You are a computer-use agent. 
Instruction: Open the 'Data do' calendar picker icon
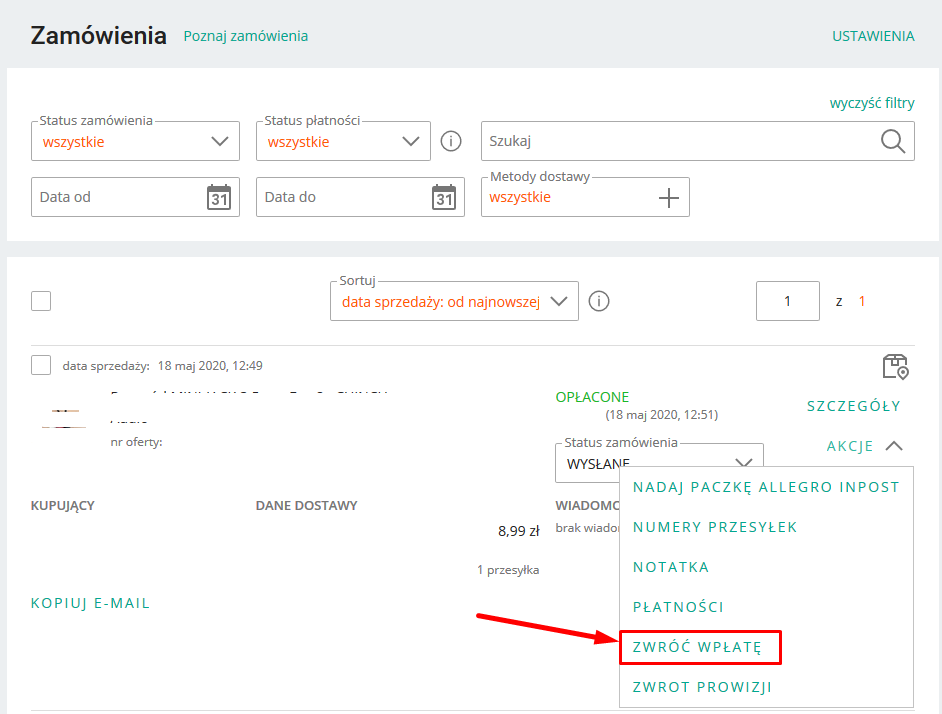click(x=443, y=197)
